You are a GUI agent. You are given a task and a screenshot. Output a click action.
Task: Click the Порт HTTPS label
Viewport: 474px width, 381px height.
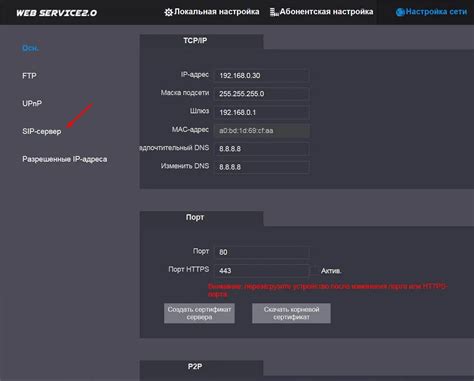tap(189, 269)
